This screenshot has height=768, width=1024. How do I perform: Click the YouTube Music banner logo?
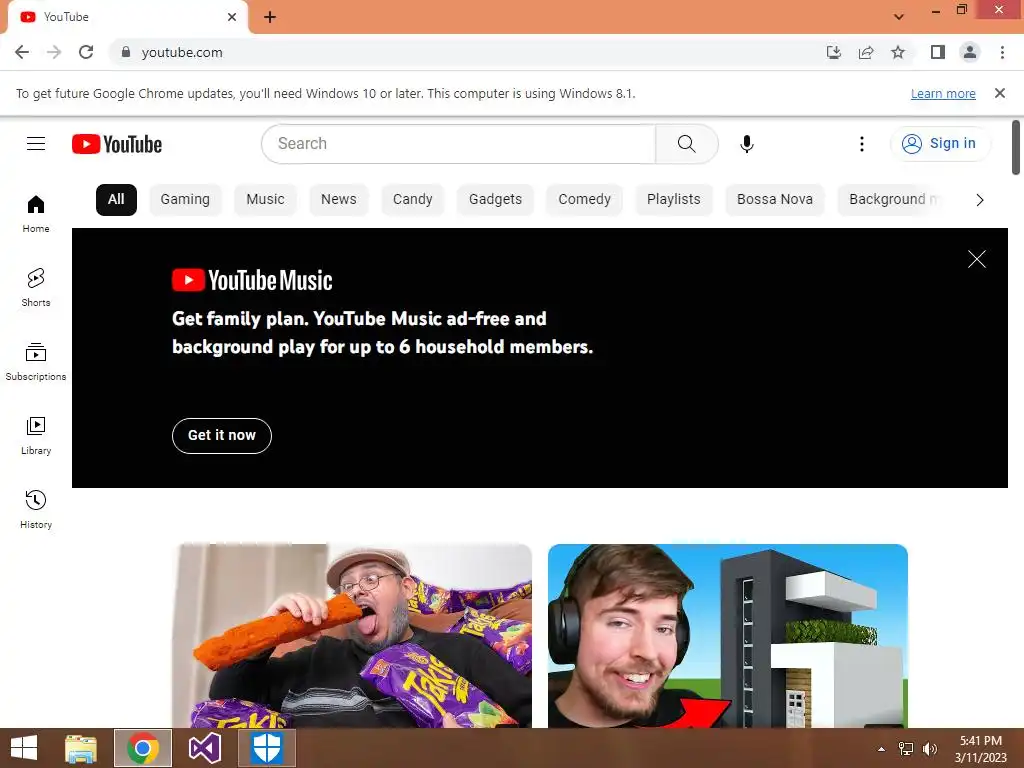tap(252, 280)
